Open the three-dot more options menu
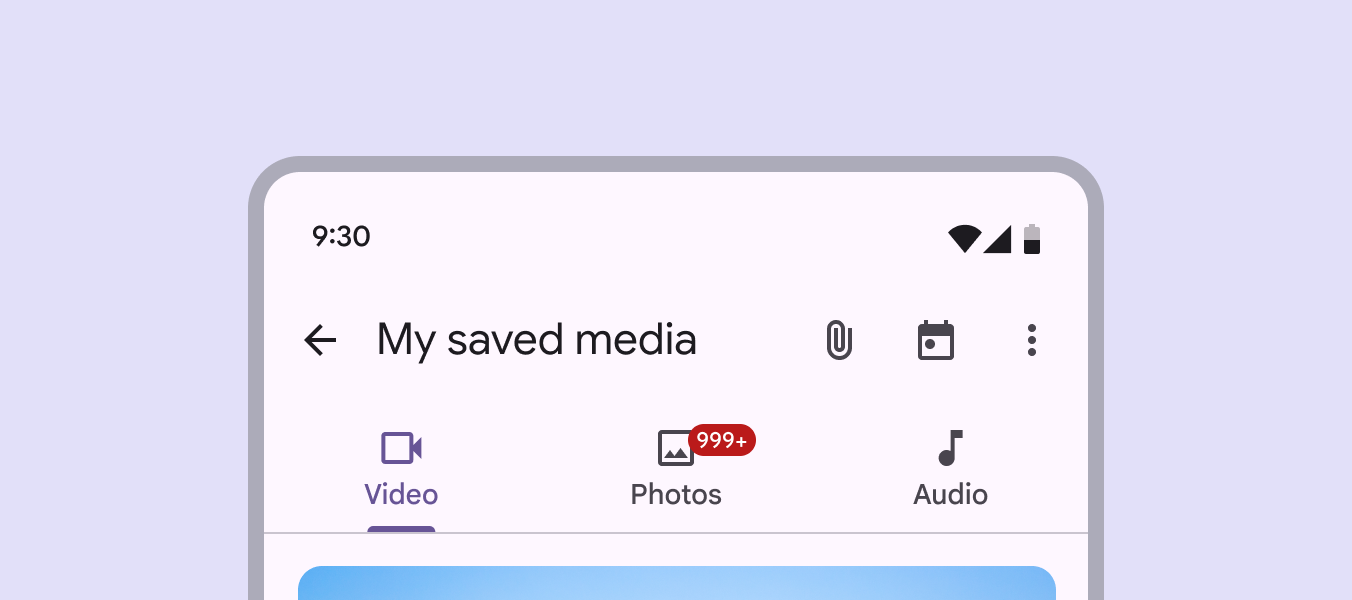 (1032, 340)
